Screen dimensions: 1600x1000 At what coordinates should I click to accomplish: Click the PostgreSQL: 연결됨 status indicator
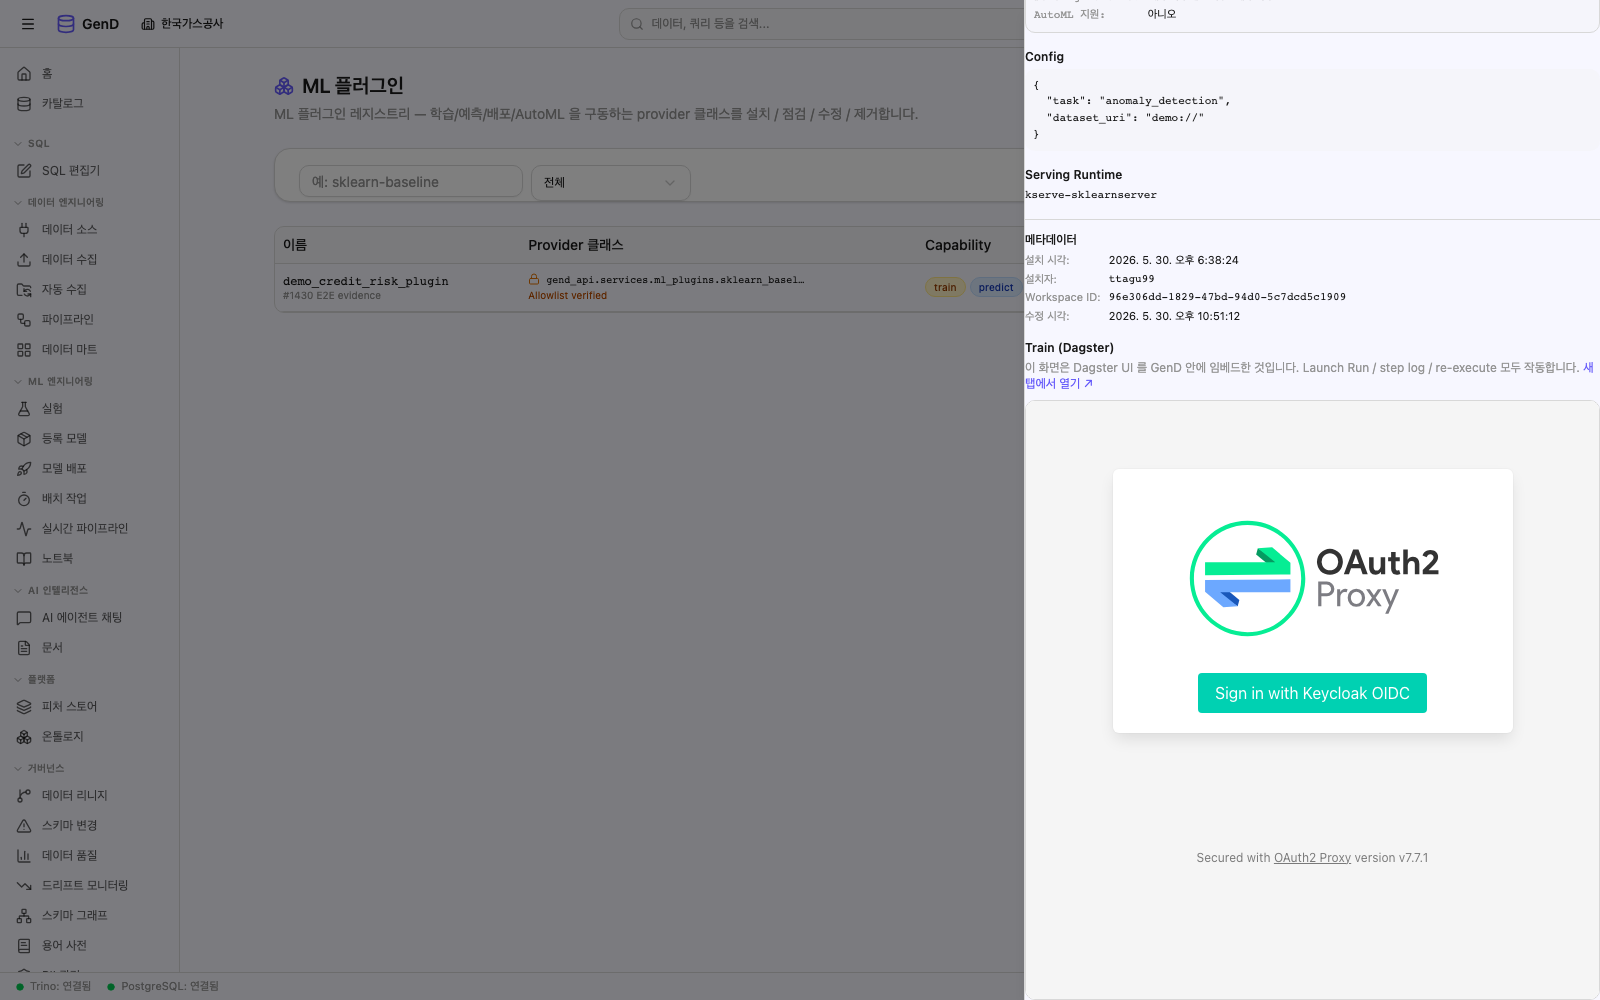[x=163, y=986]
